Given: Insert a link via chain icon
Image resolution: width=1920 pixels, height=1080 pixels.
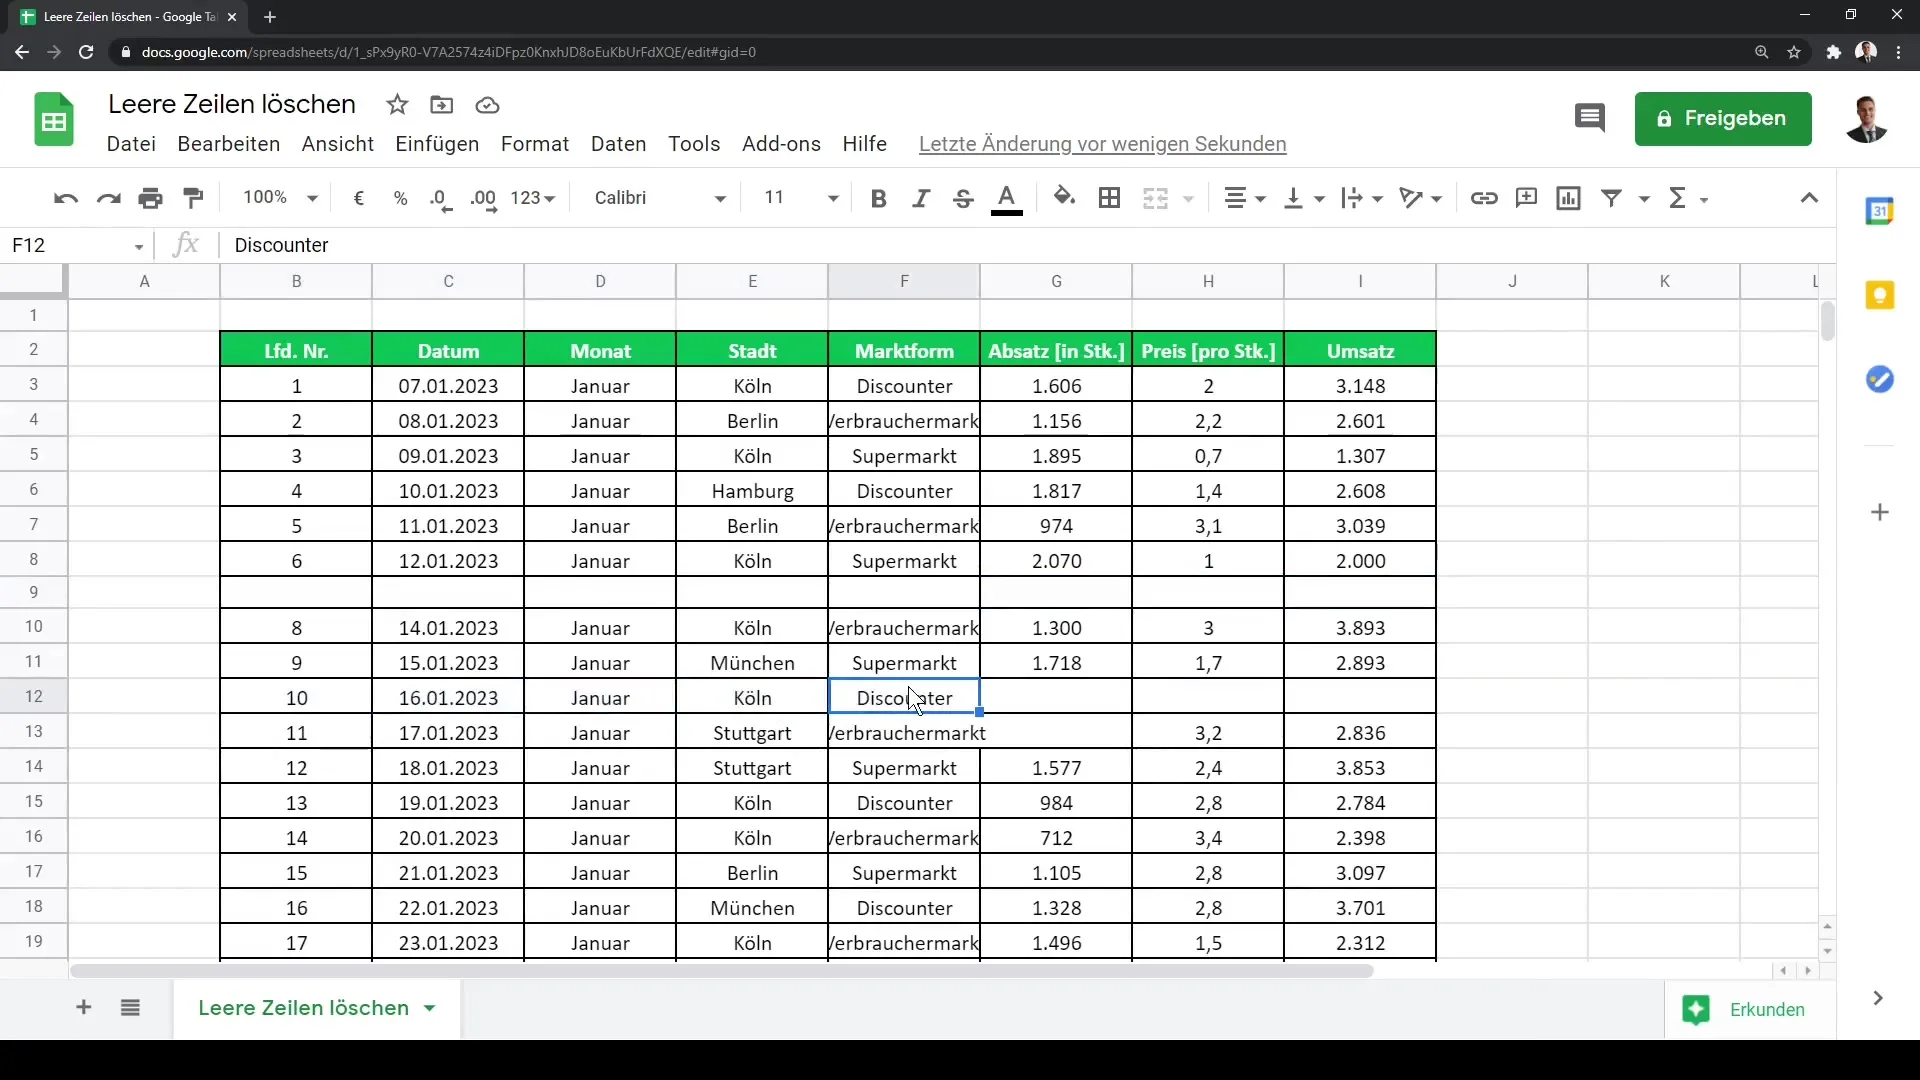Looking at the screenshot, I should click(x=1484, y=198).
